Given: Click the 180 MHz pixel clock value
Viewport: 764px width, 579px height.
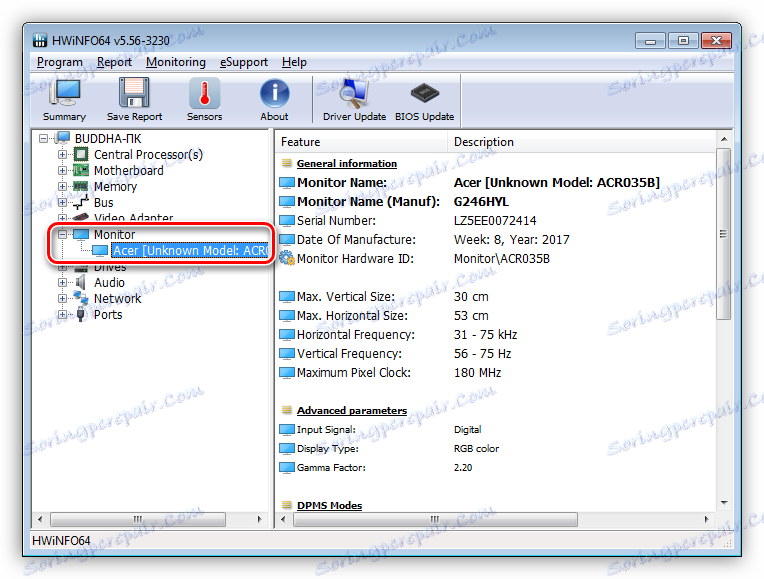Looking at the screenshot, I should tap(478, 373).
